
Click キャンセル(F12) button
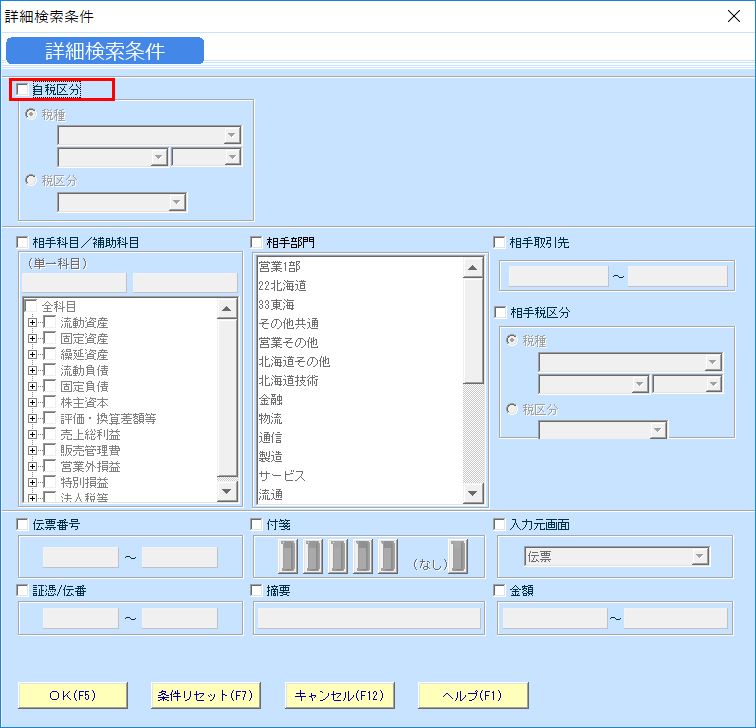pos(339,695)
